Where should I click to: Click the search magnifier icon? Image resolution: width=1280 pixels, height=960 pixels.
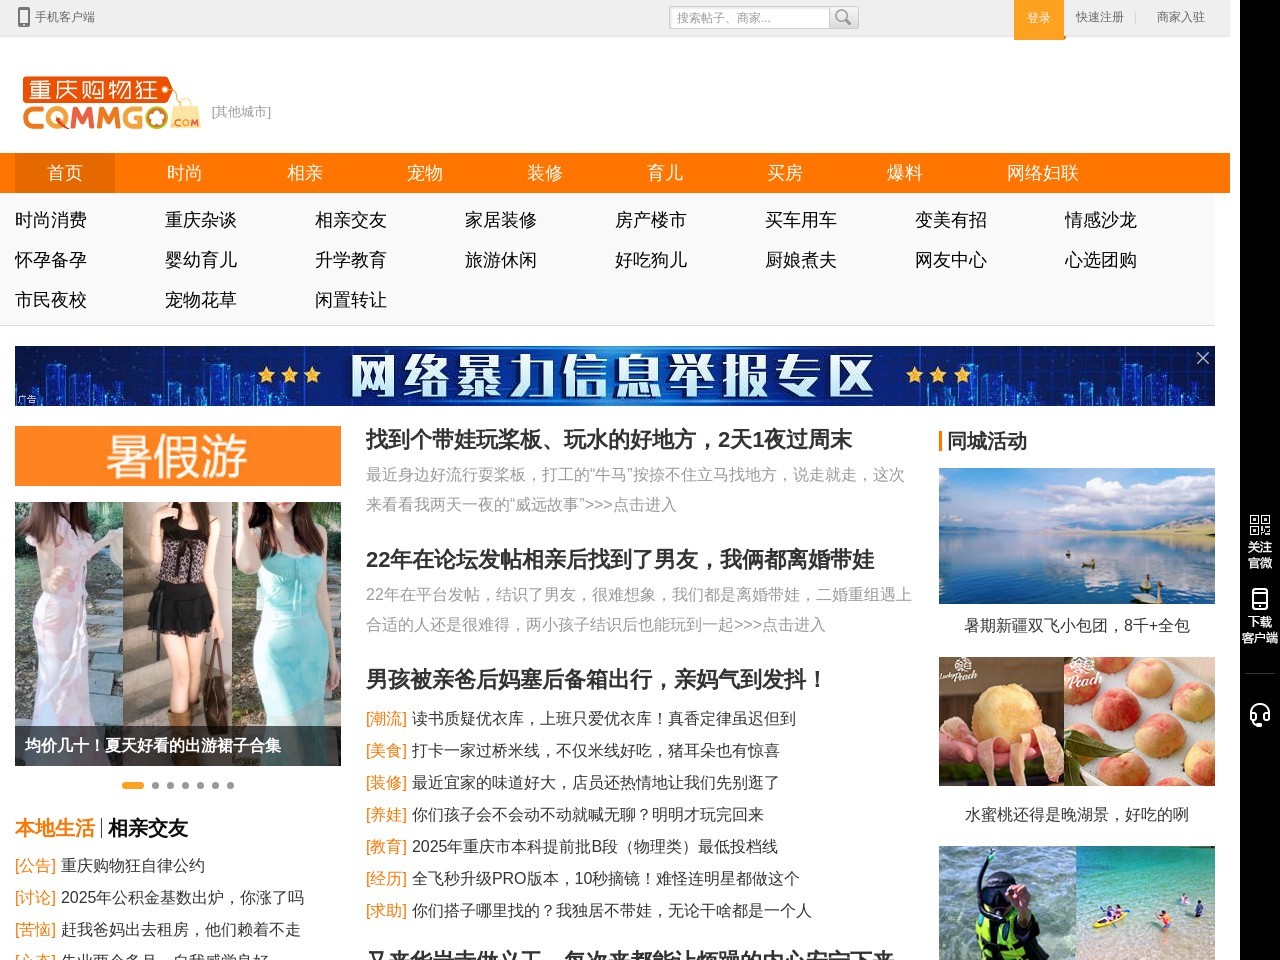843,17
